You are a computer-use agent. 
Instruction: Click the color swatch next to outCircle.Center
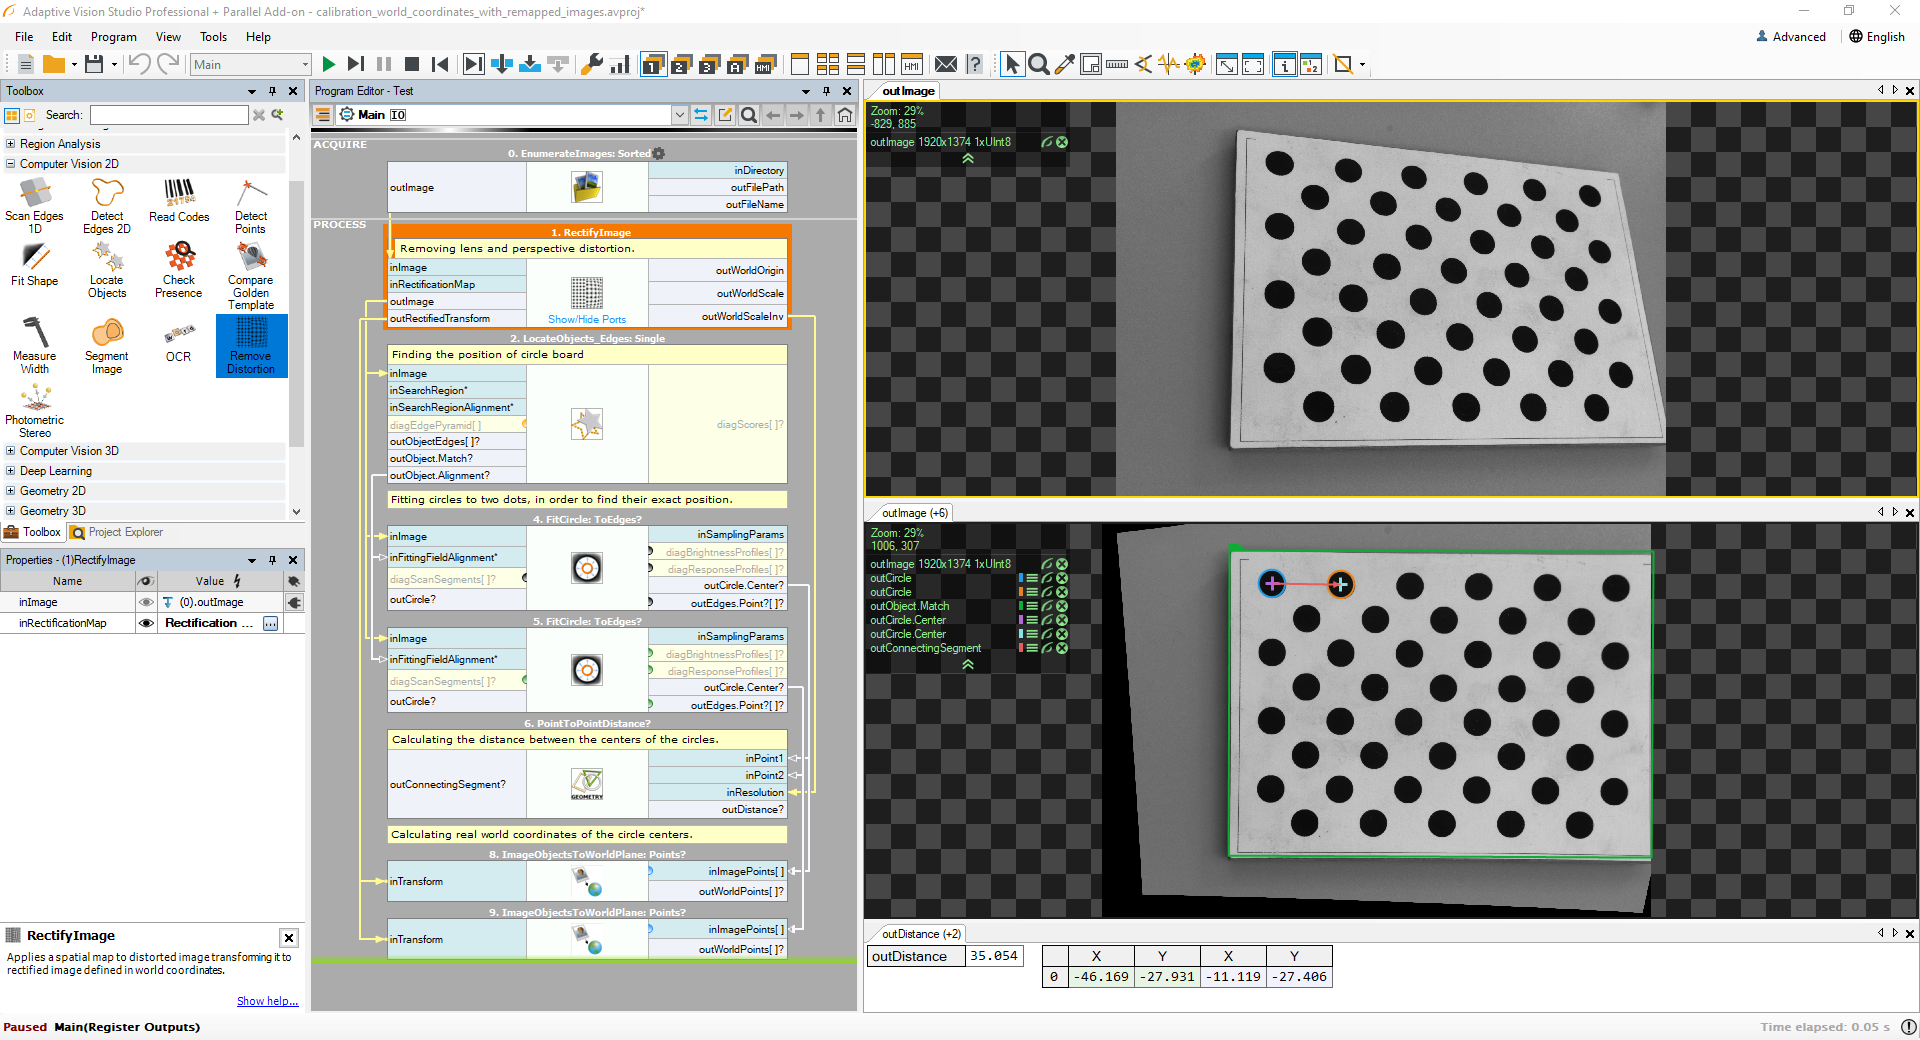coord(1020,620)
